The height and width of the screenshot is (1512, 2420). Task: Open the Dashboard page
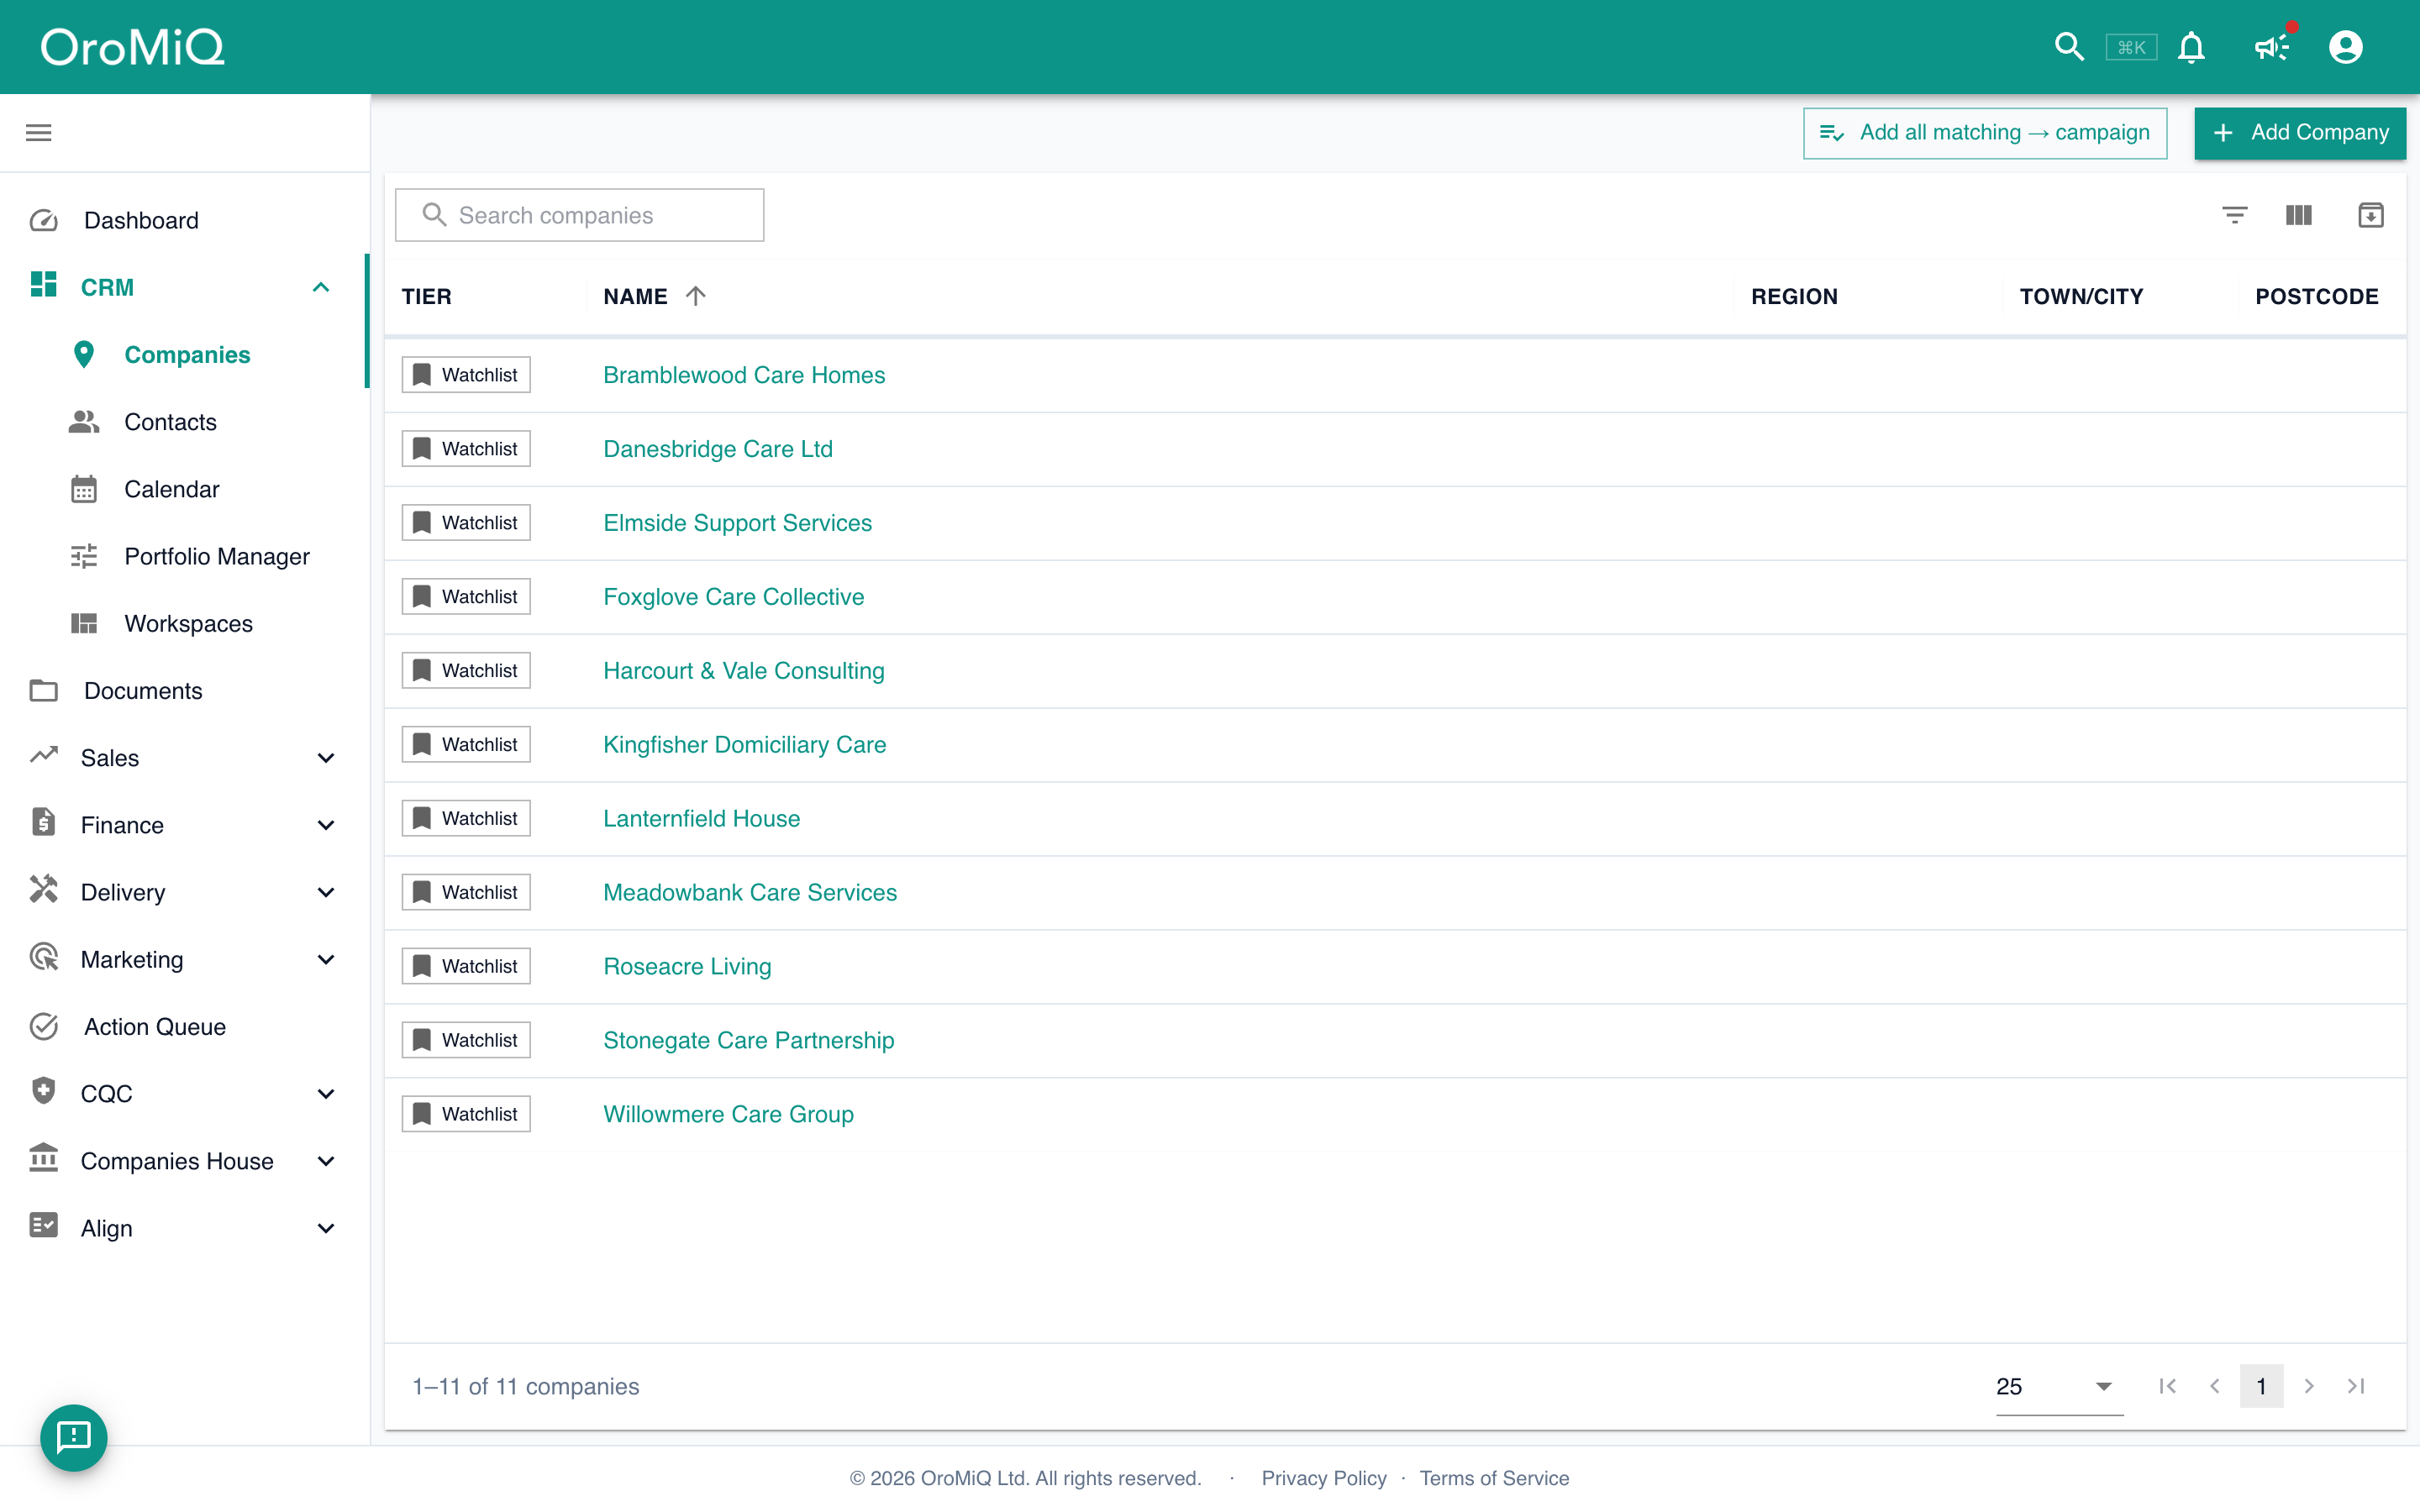point(141,220)
